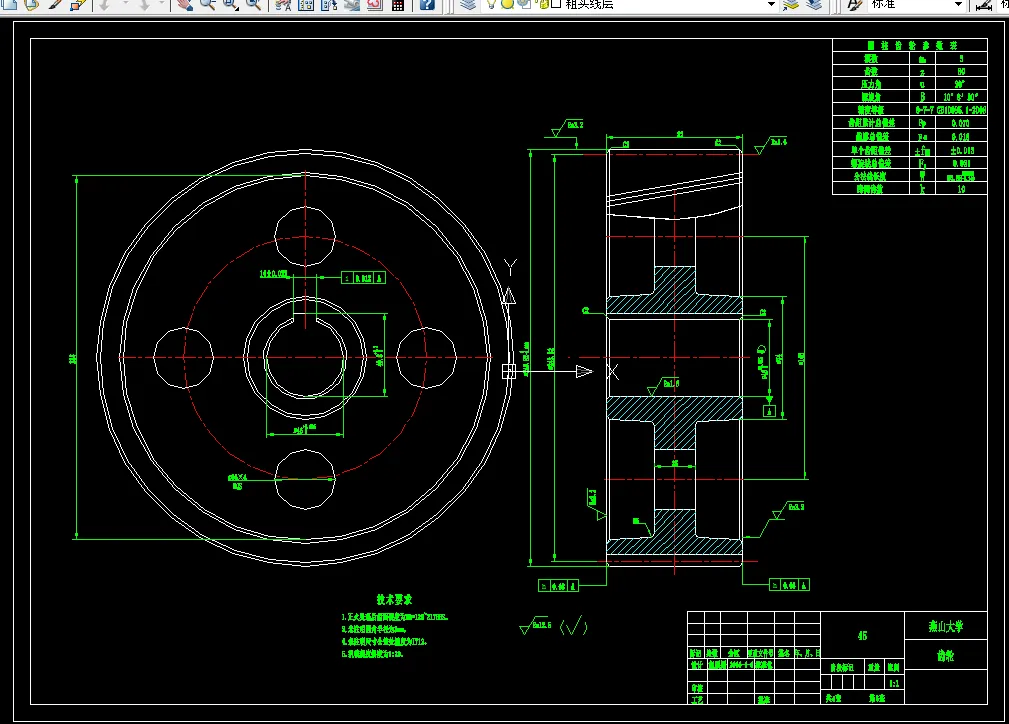
Task: Open the Properties palette icon
Action: tap(283, 4)
